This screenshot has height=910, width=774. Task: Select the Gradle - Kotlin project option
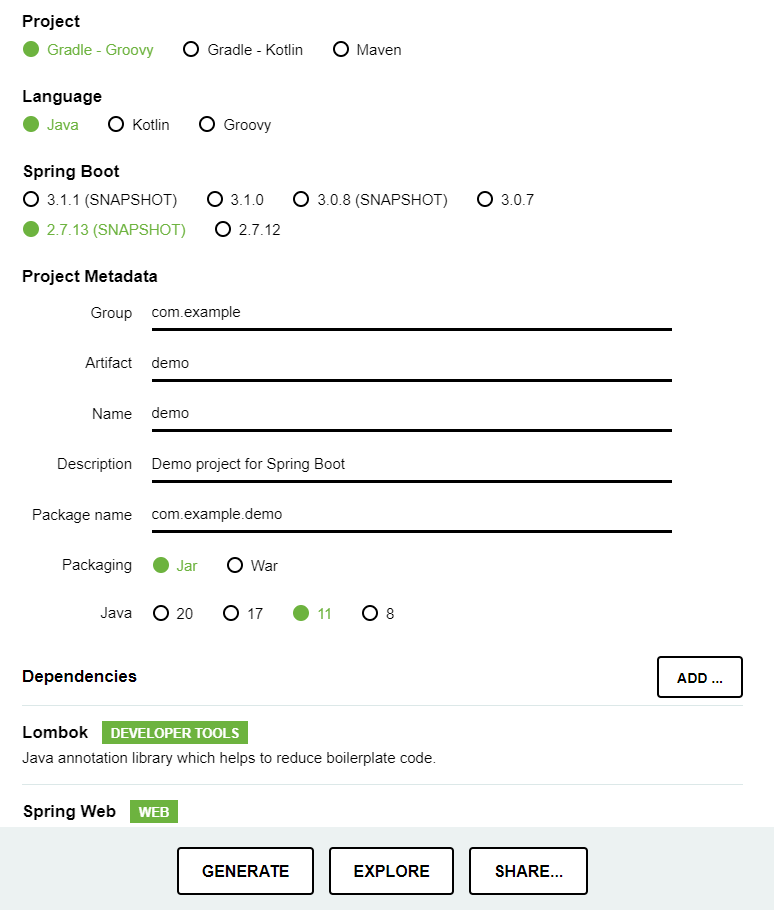click(x=191, y=49)
